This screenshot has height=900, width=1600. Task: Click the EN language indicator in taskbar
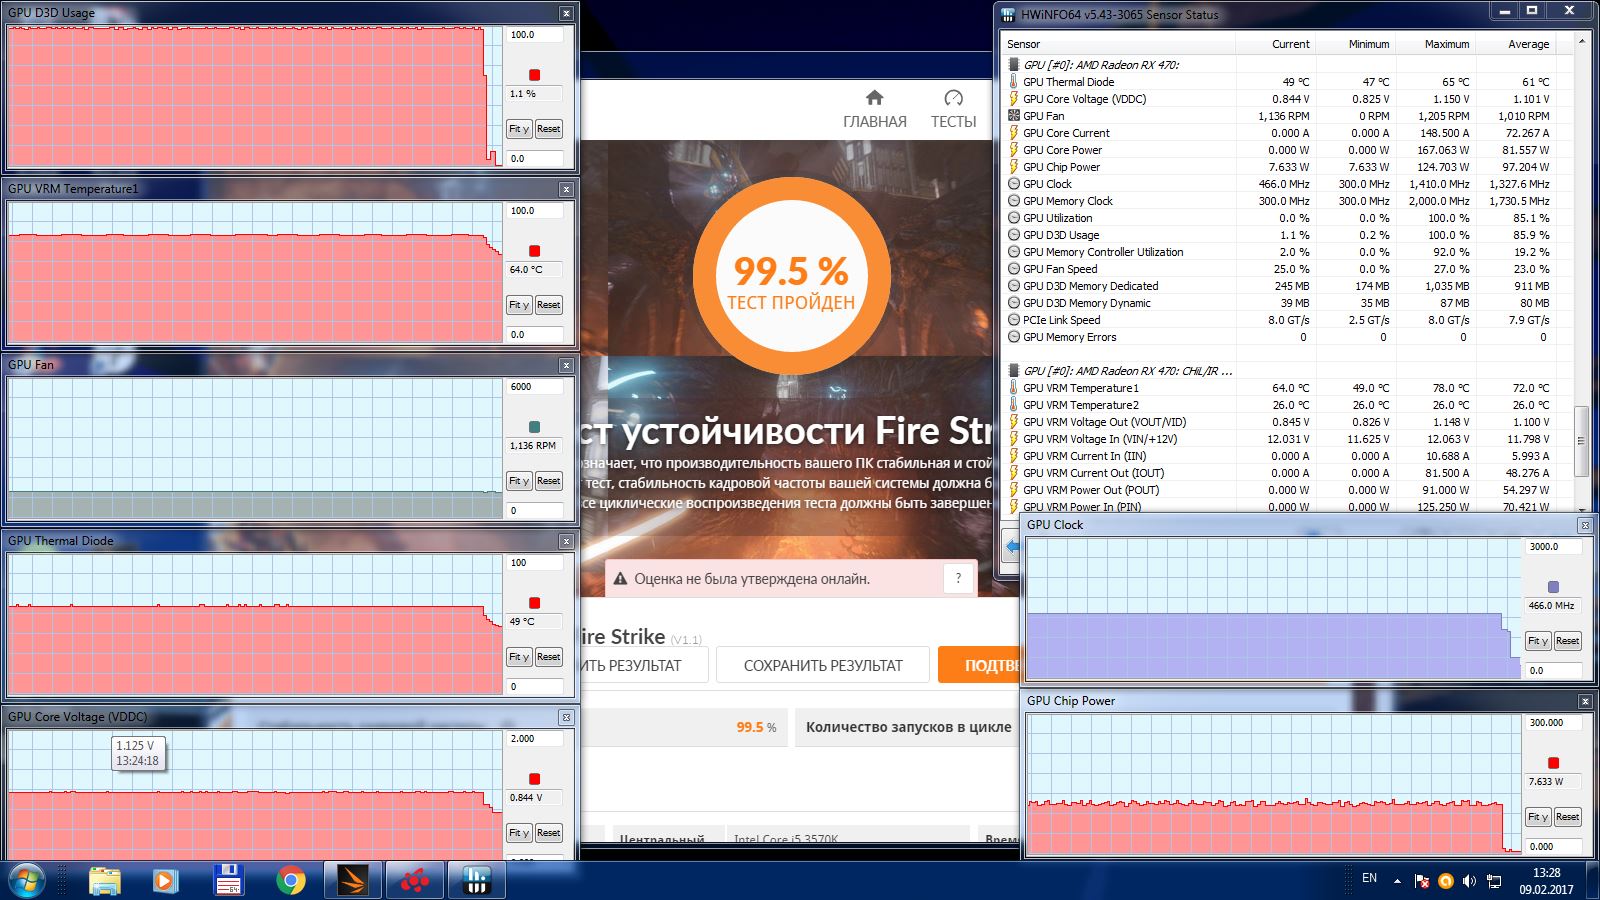(x=1369, y=878)
